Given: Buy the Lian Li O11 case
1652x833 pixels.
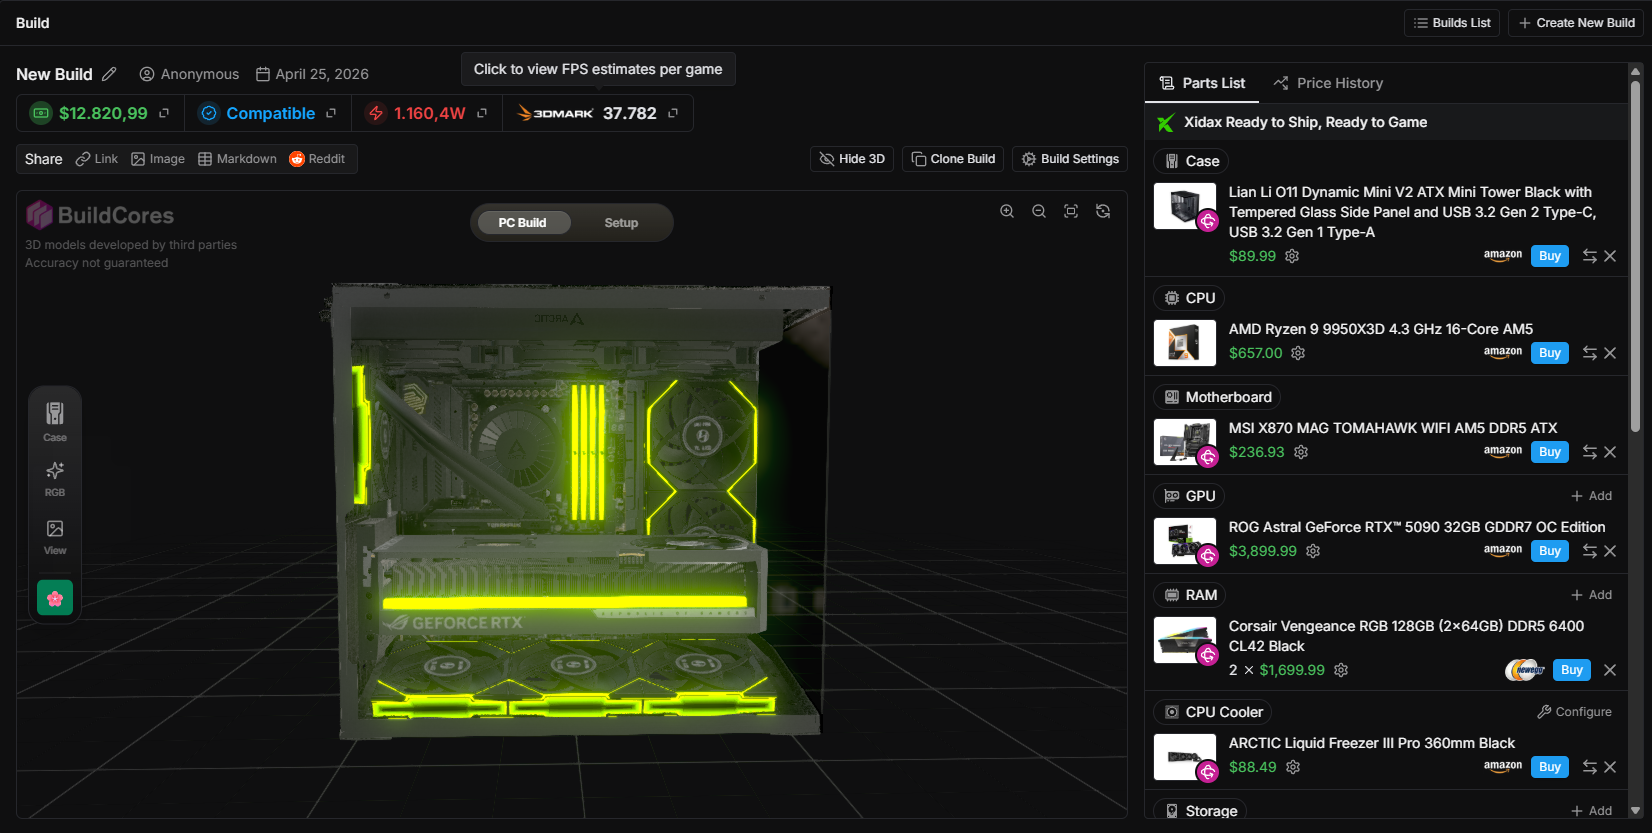Looking at the screenshot, I should [x=1550, y=256].
